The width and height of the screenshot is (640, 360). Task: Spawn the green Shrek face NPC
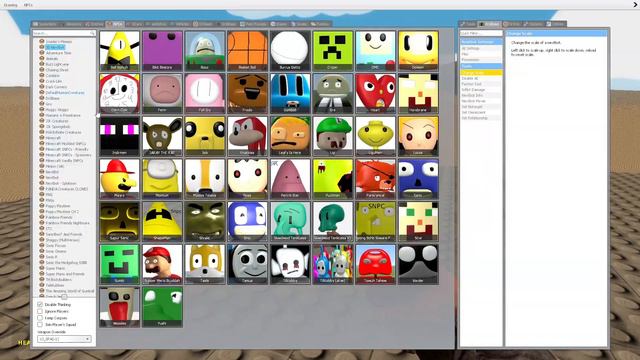pos(205,221)
